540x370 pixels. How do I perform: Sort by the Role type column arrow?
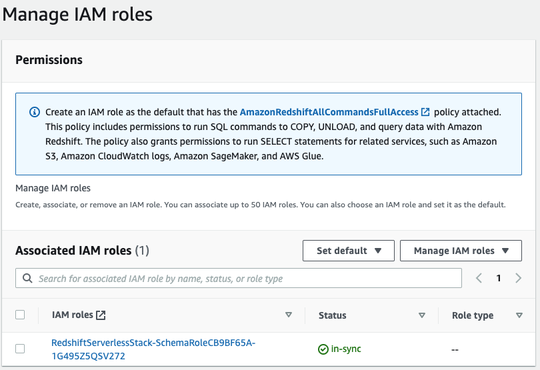(x=519, y=315)
